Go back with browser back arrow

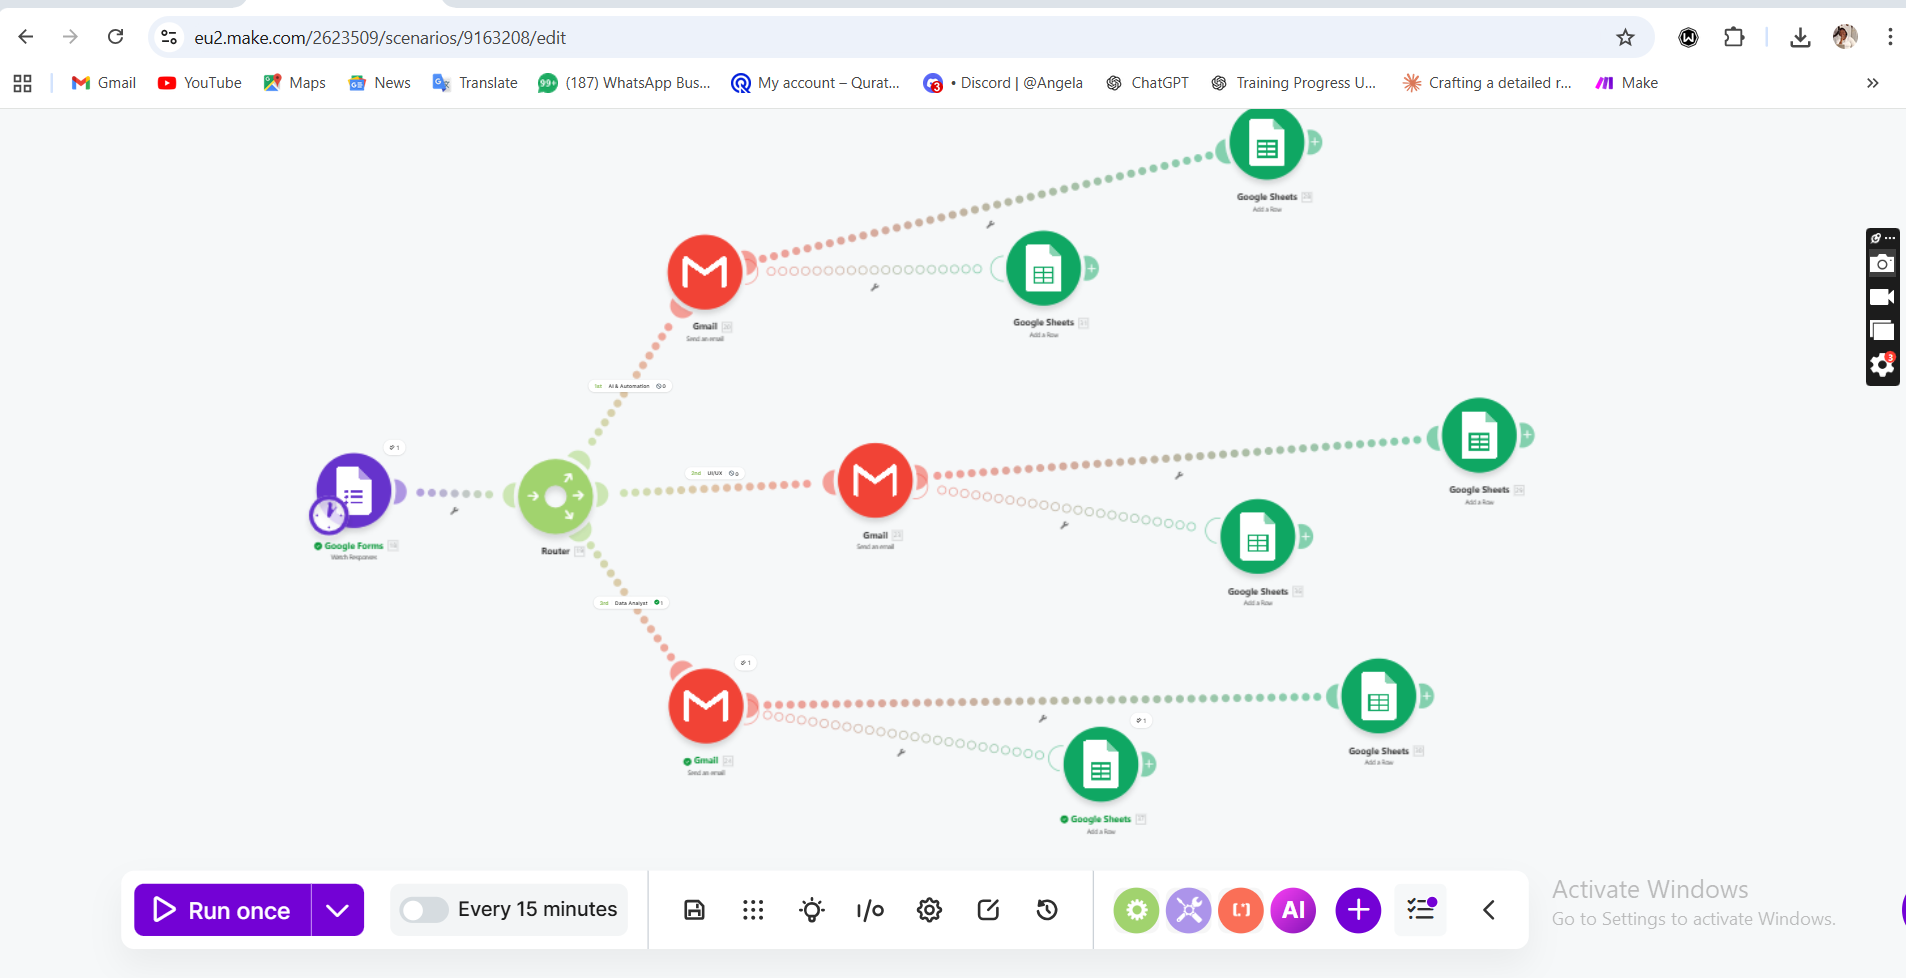pyautogui.click(x=26, y=37)
